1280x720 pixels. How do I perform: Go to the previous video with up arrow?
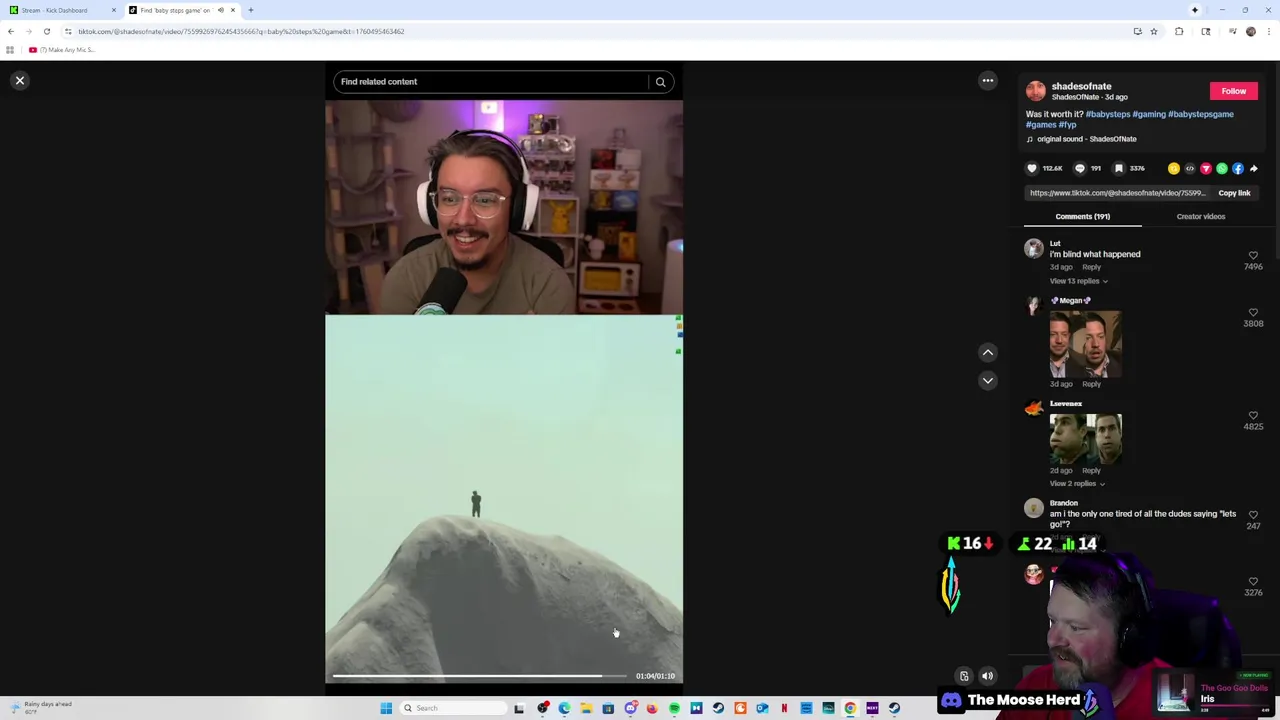987,352
